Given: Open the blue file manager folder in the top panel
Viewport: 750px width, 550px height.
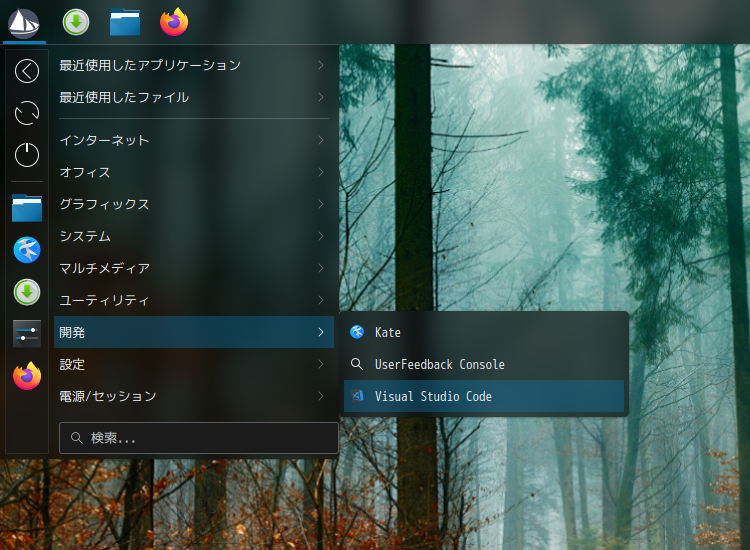Looking at the screenshot, I should 125,22.
